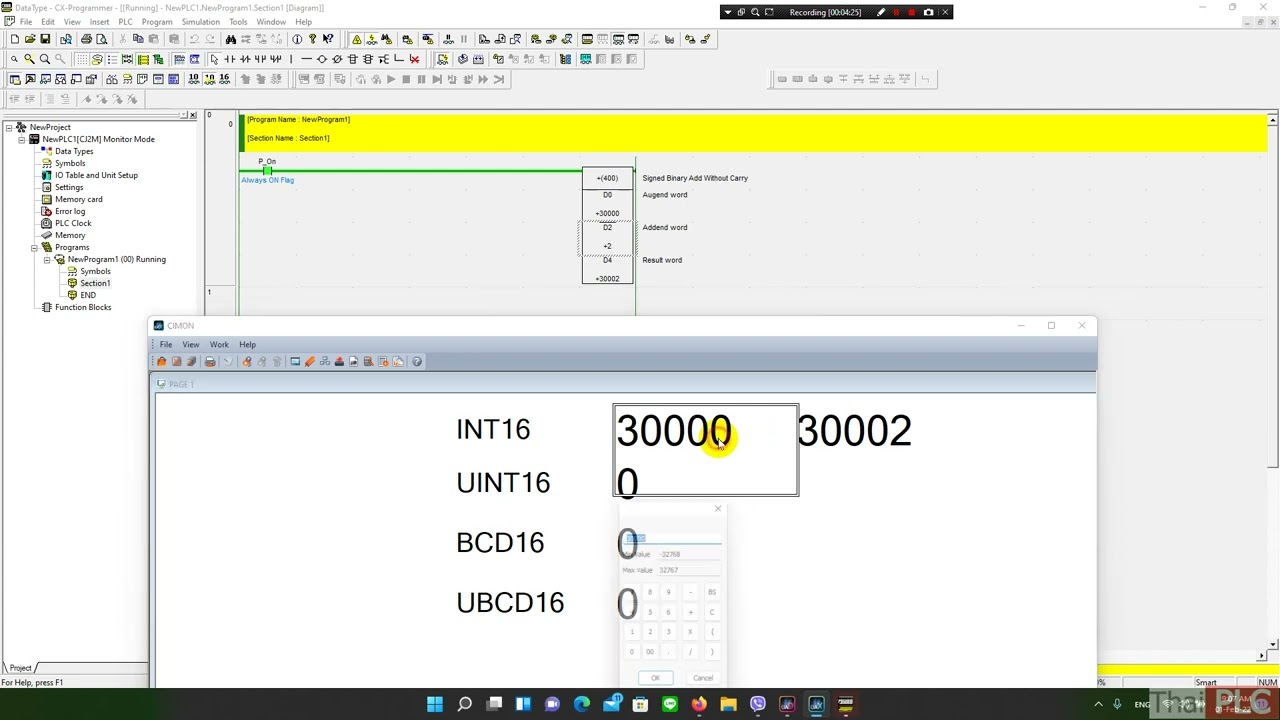Select END section in project tree

coord(88,295)
